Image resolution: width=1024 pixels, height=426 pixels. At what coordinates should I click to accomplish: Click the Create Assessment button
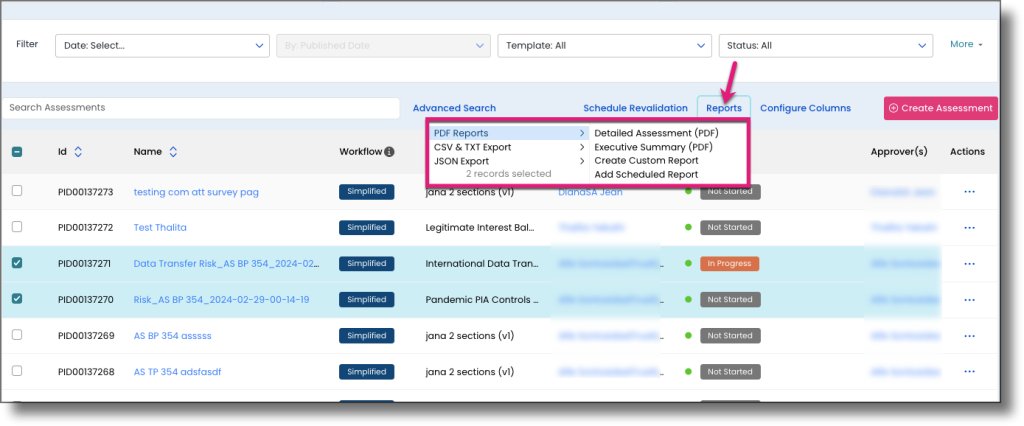pyautogui.click(x=941, y=108)
